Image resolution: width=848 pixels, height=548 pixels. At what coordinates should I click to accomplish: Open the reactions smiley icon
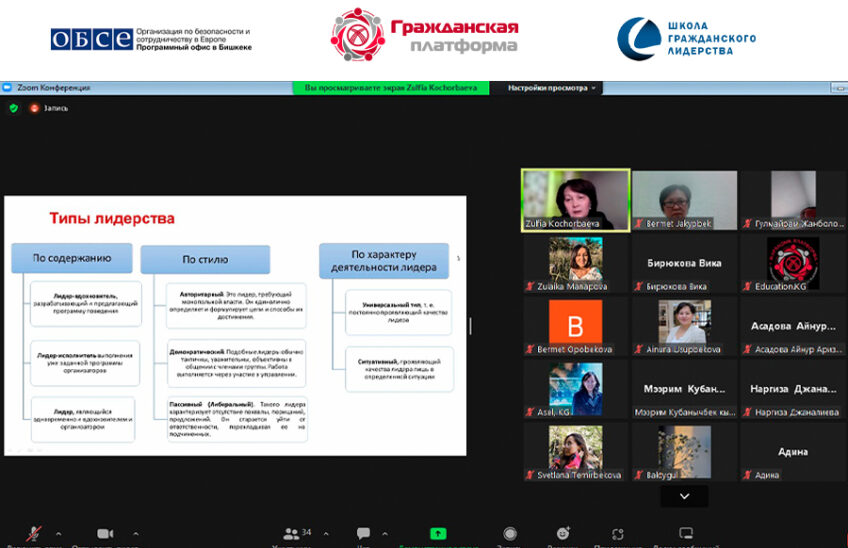coord(564,534)
